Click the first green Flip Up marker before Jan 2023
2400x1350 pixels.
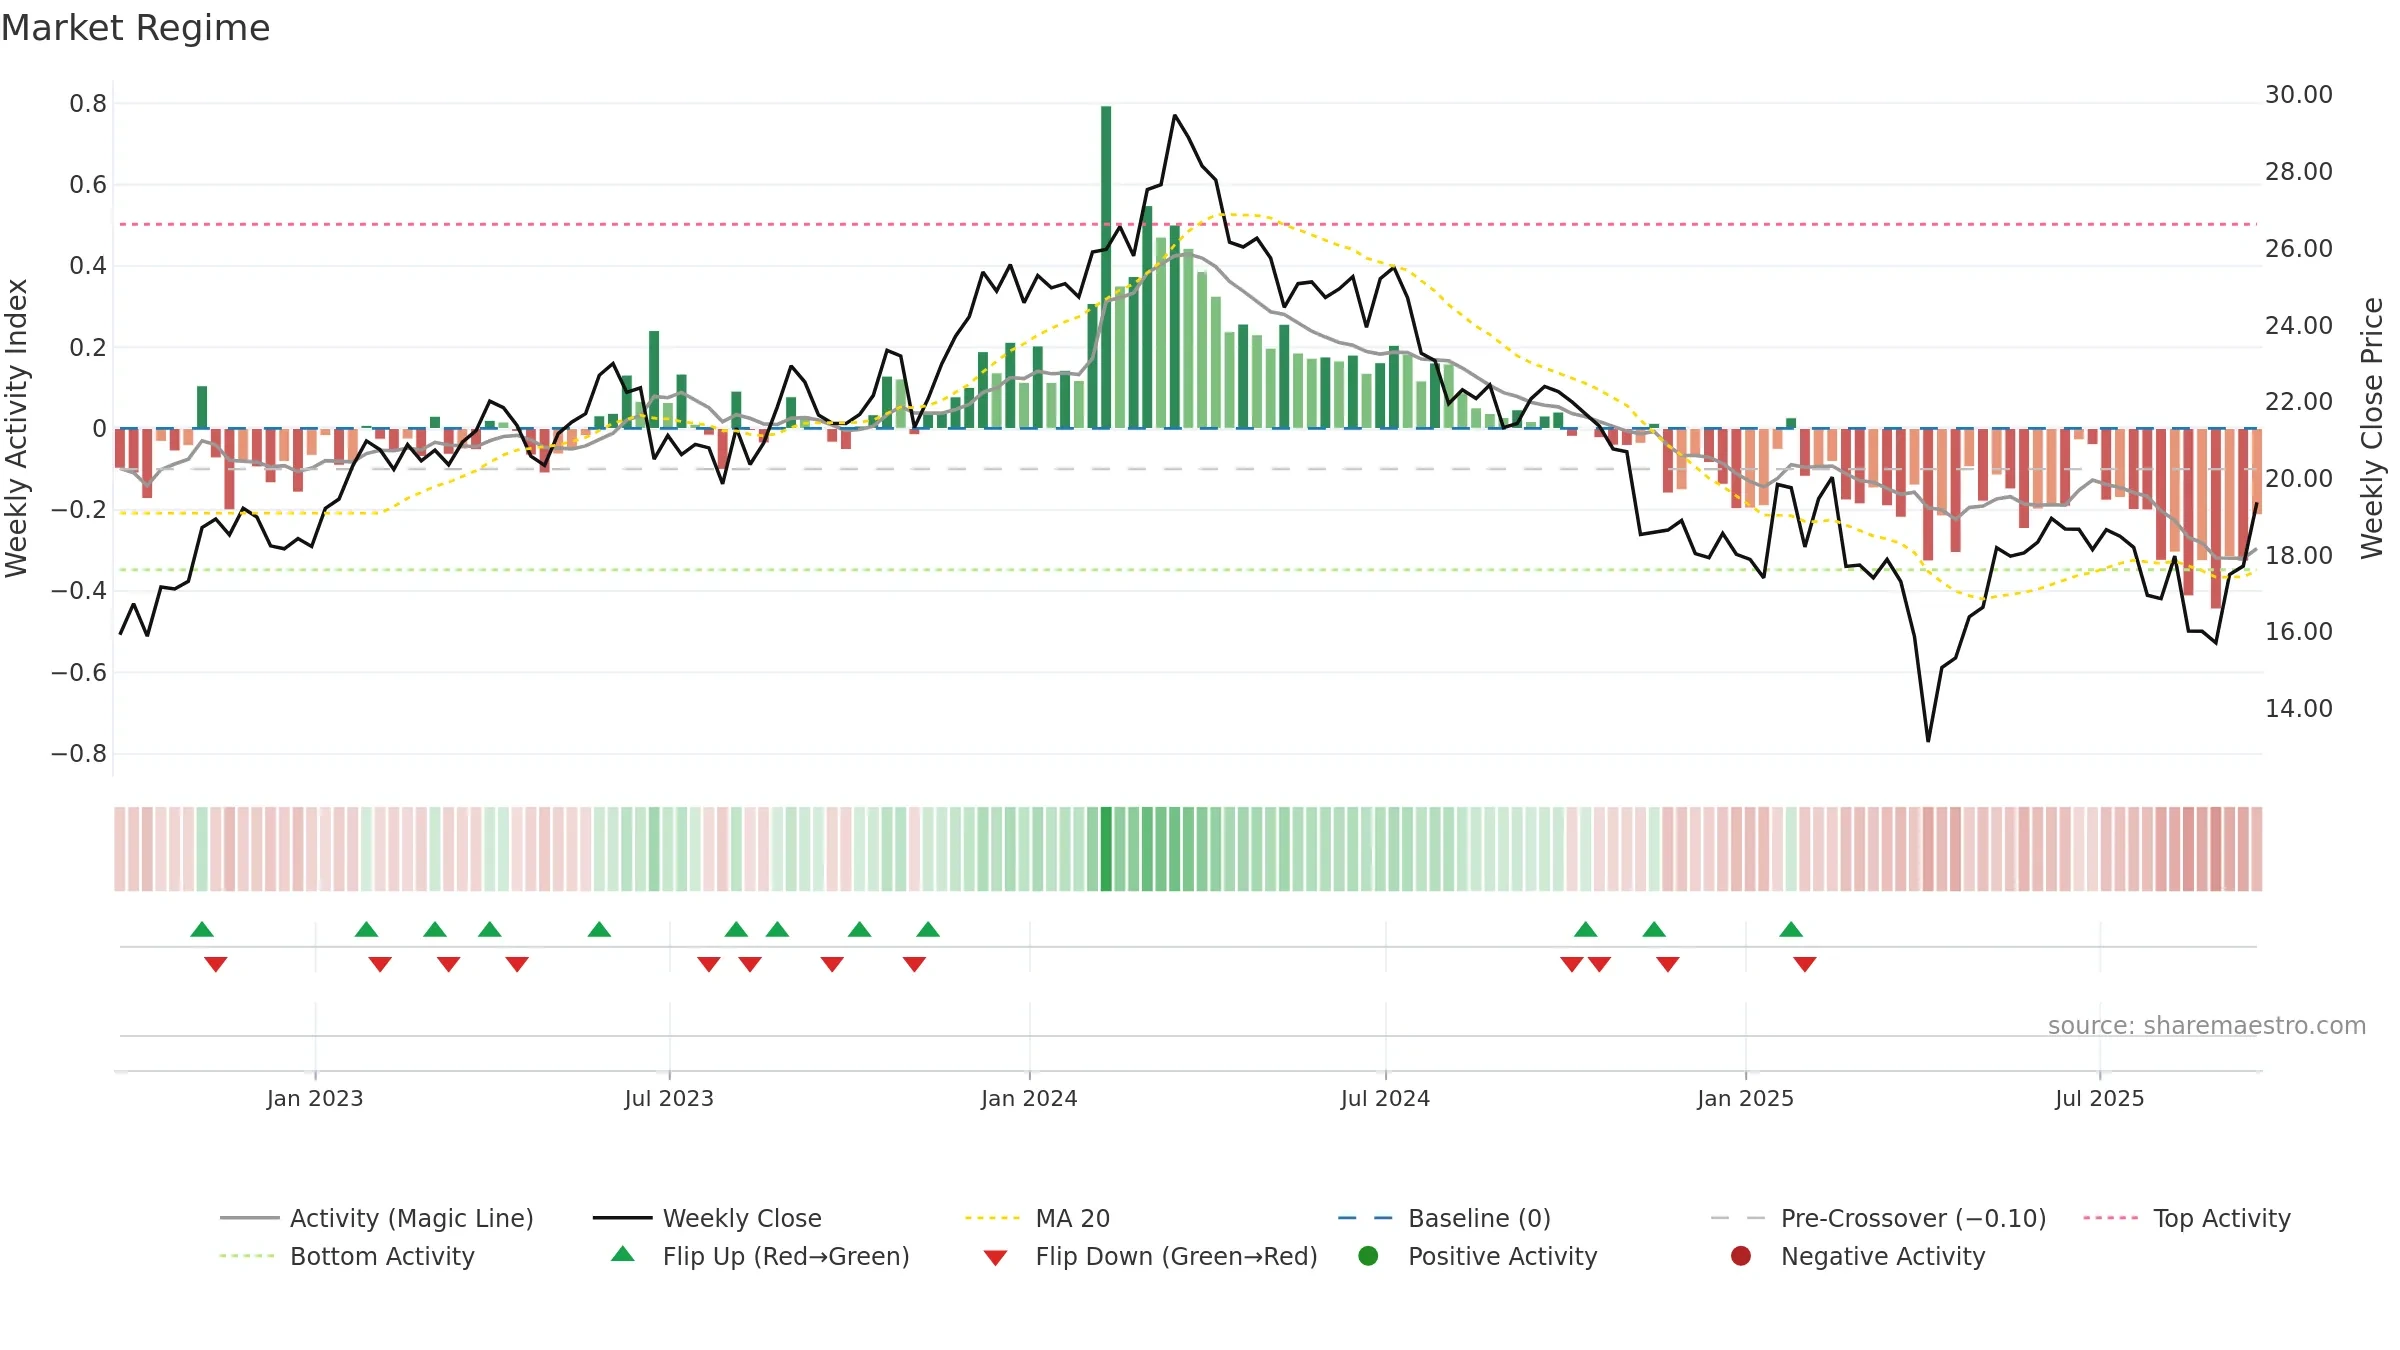202,930
